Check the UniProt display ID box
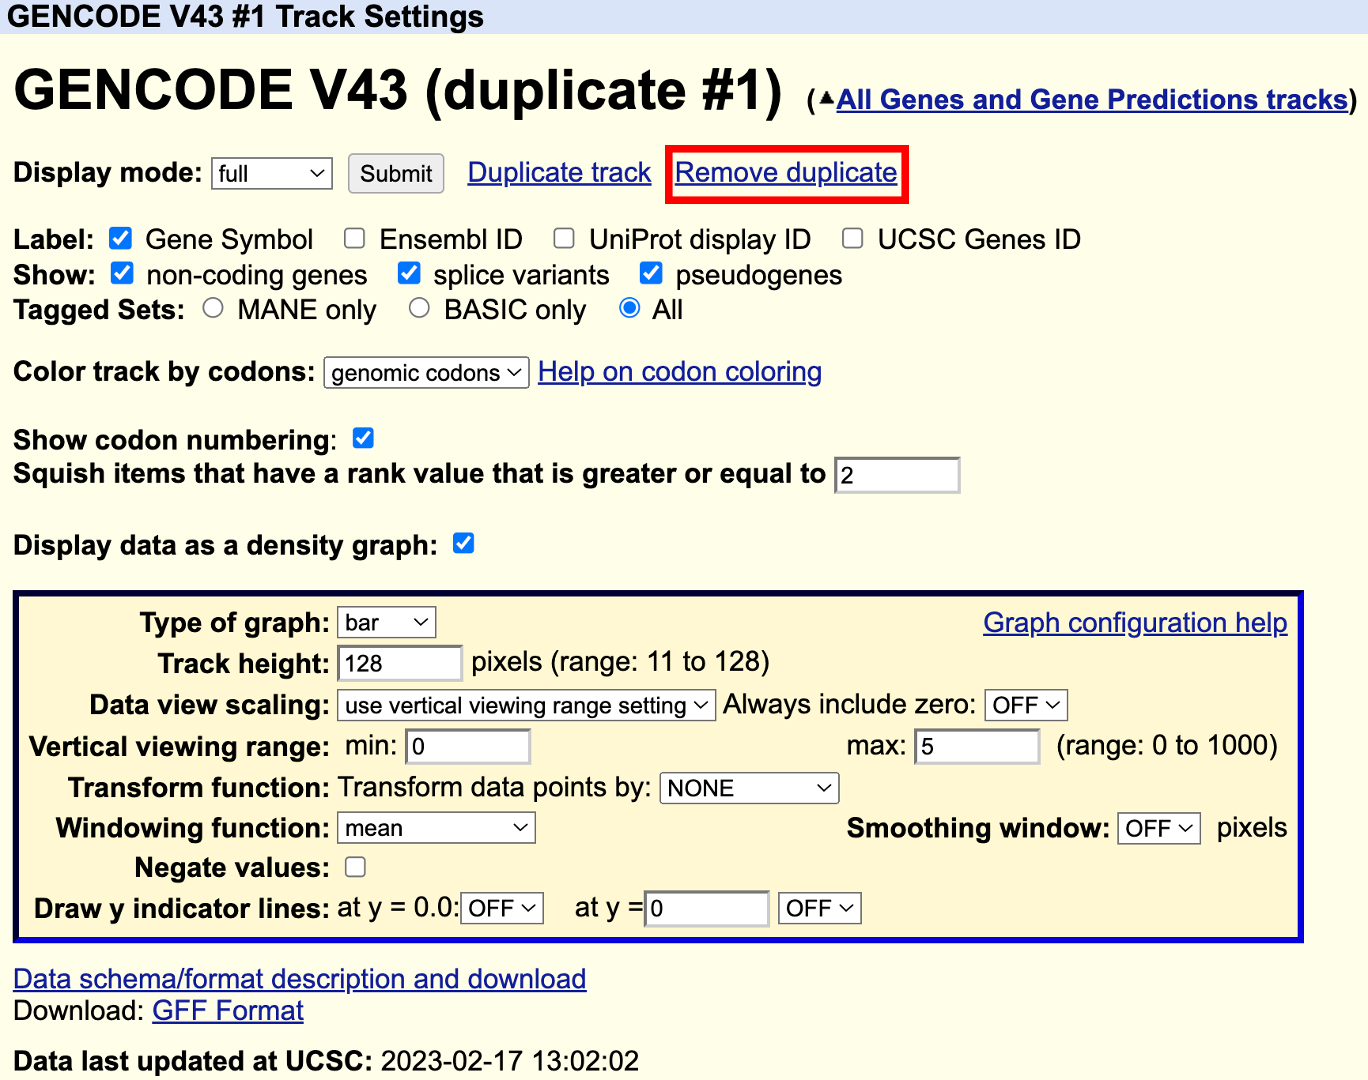1368x1080 pixels. (564, 238)
